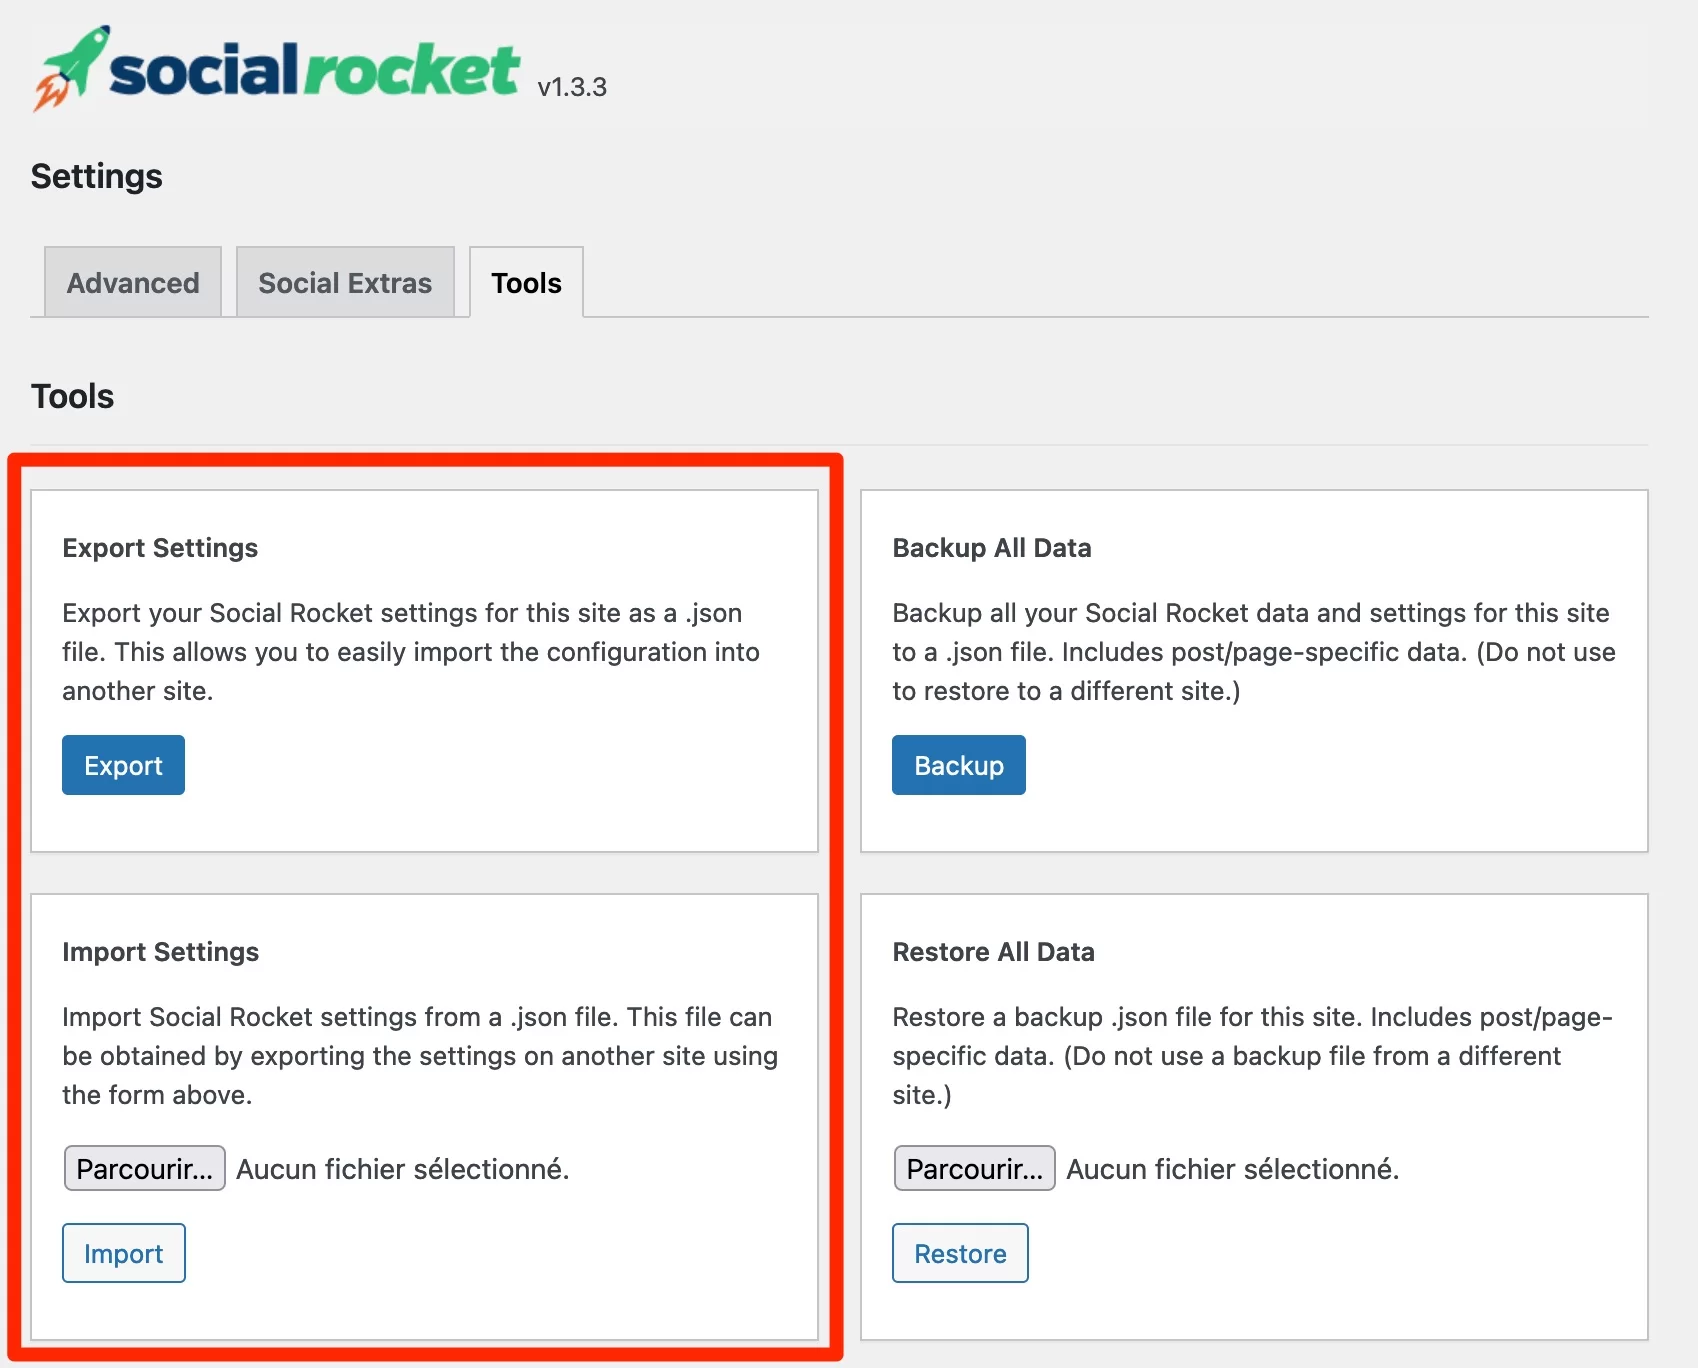Select the Tools tab

pos(526,283)
